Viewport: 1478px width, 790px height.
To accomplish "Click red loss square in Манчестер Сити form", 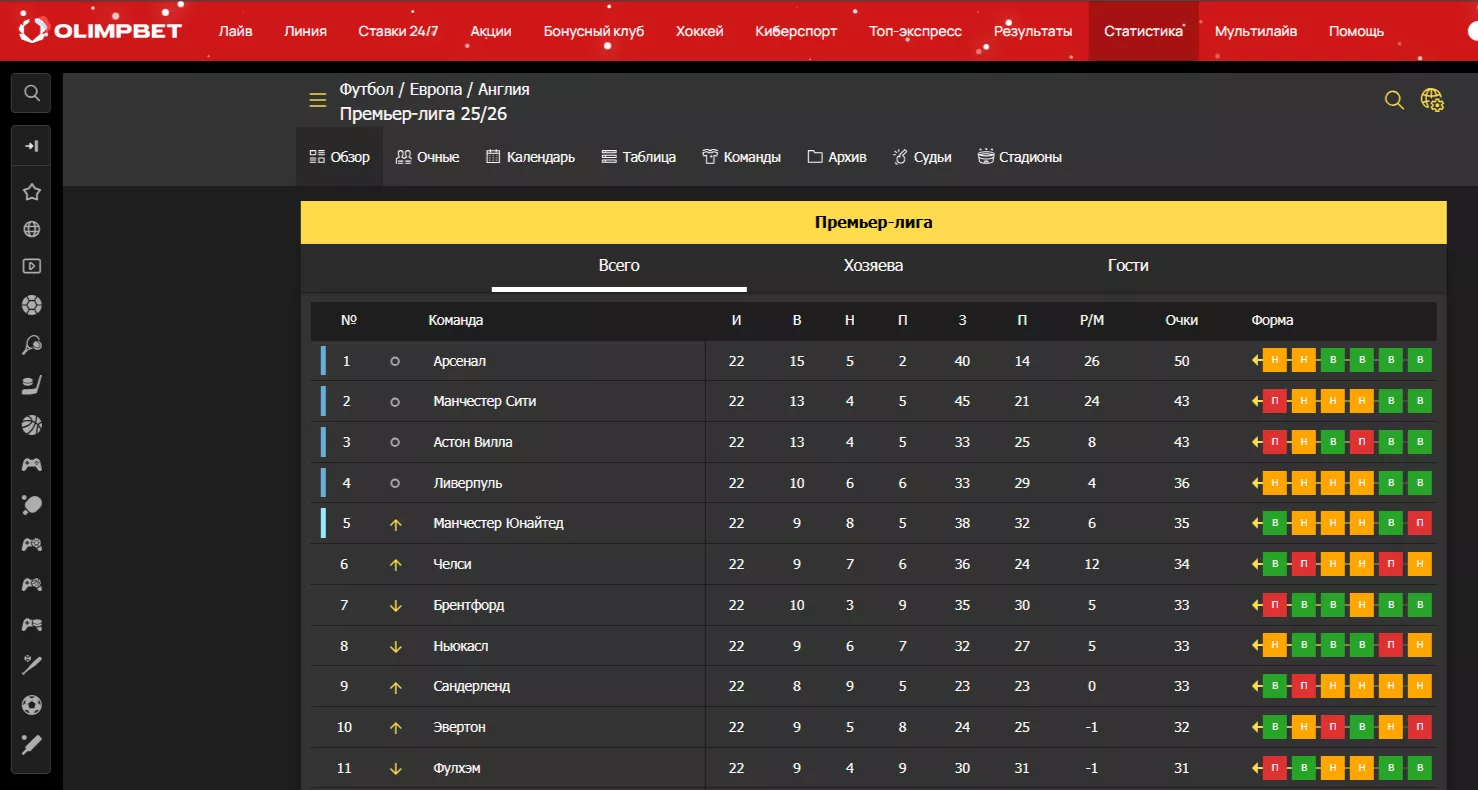I will click(1274, 402).
